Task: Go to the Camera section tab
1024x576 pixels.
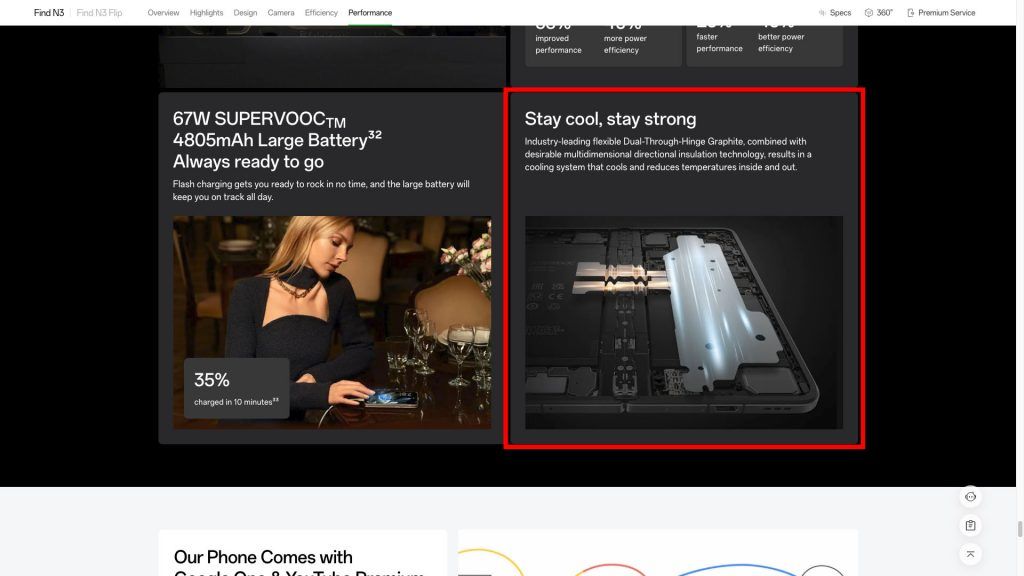Action: point(281,13)
